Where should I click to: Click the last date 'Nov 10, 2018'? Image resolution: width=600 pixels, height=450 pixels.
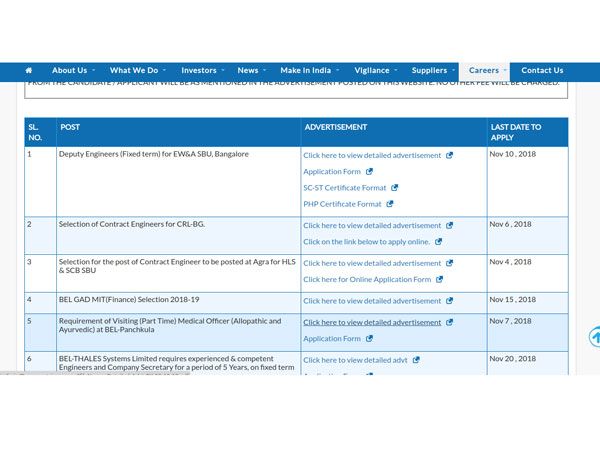click(513, 154)
